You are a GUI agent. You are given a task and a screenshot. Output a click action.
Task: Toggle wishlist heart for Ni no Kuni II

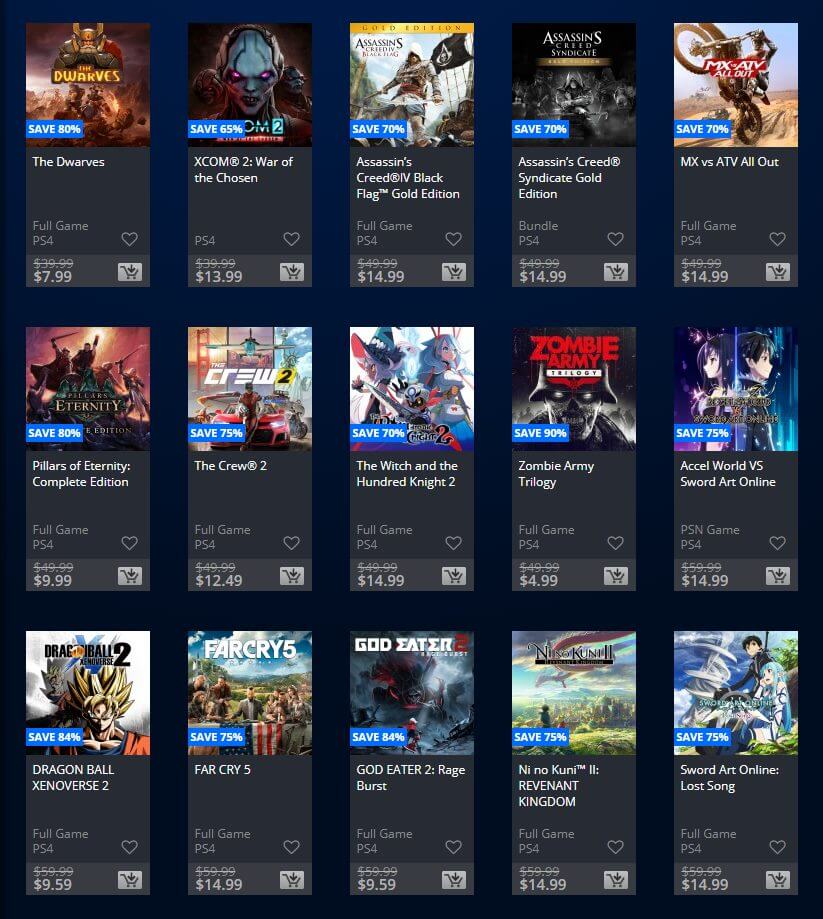(x=615, y=847)
